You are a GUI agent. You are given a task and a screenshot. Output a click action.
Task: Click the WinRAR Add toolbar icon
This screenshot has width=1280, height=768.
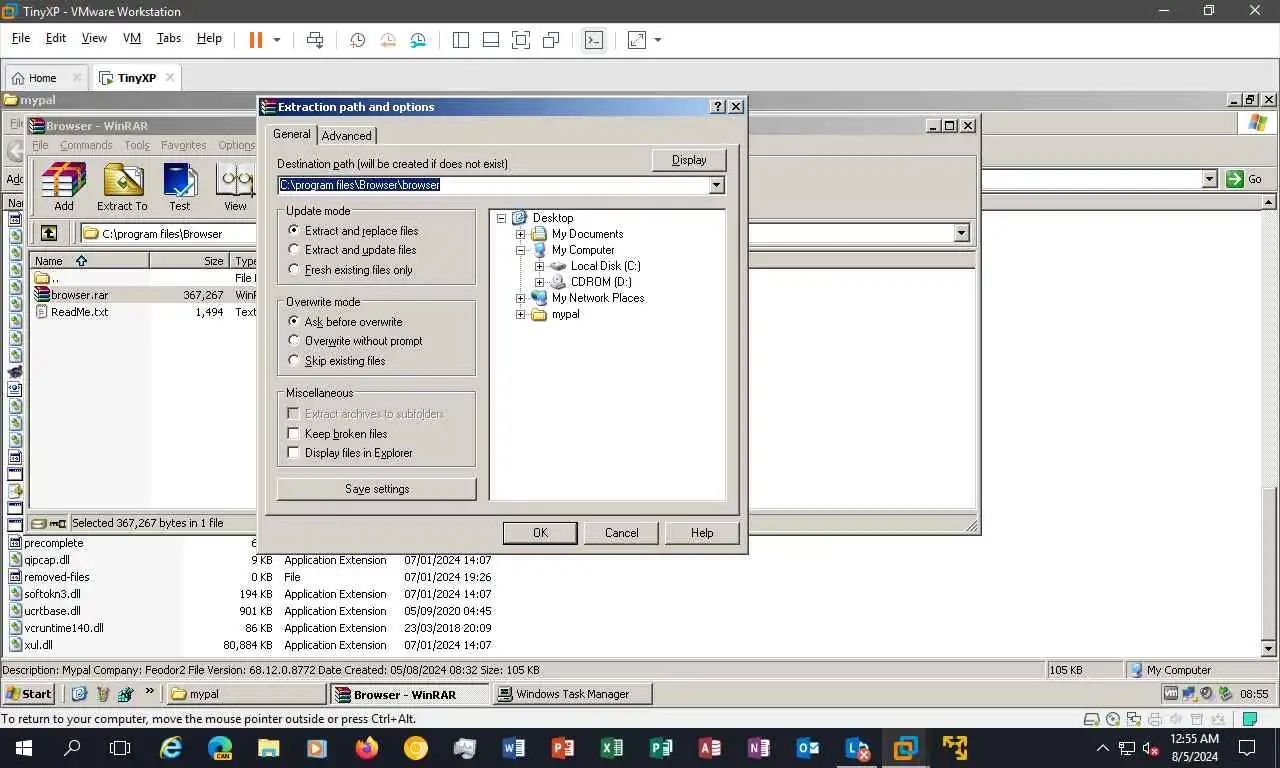64,187
